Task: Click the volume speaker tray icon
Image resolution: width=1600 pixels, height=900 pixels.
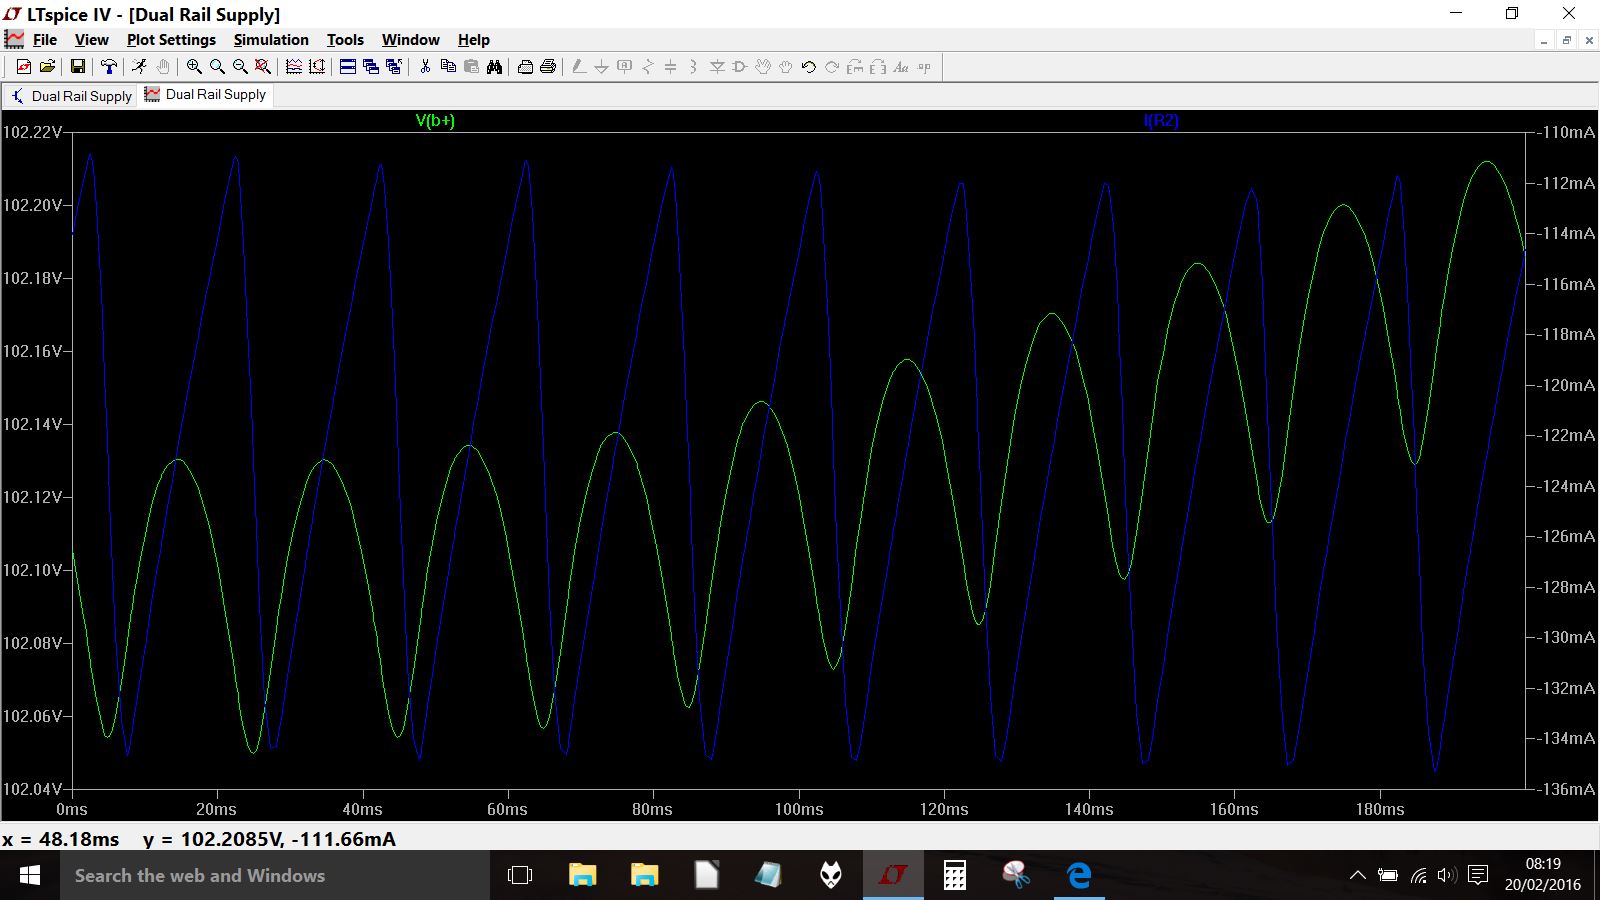Action: [1447, 876]
